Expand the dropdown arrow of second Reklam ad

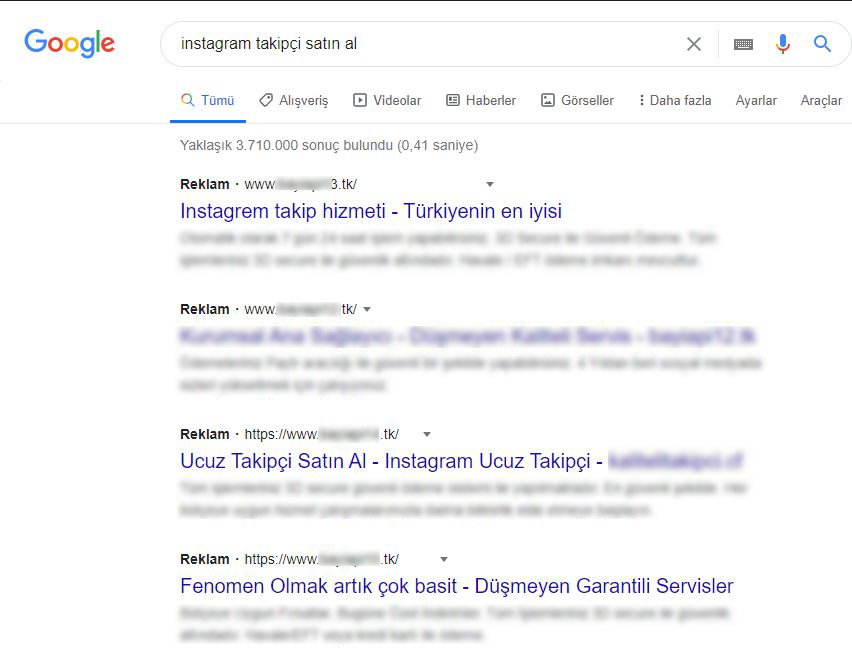coord(367,310)
